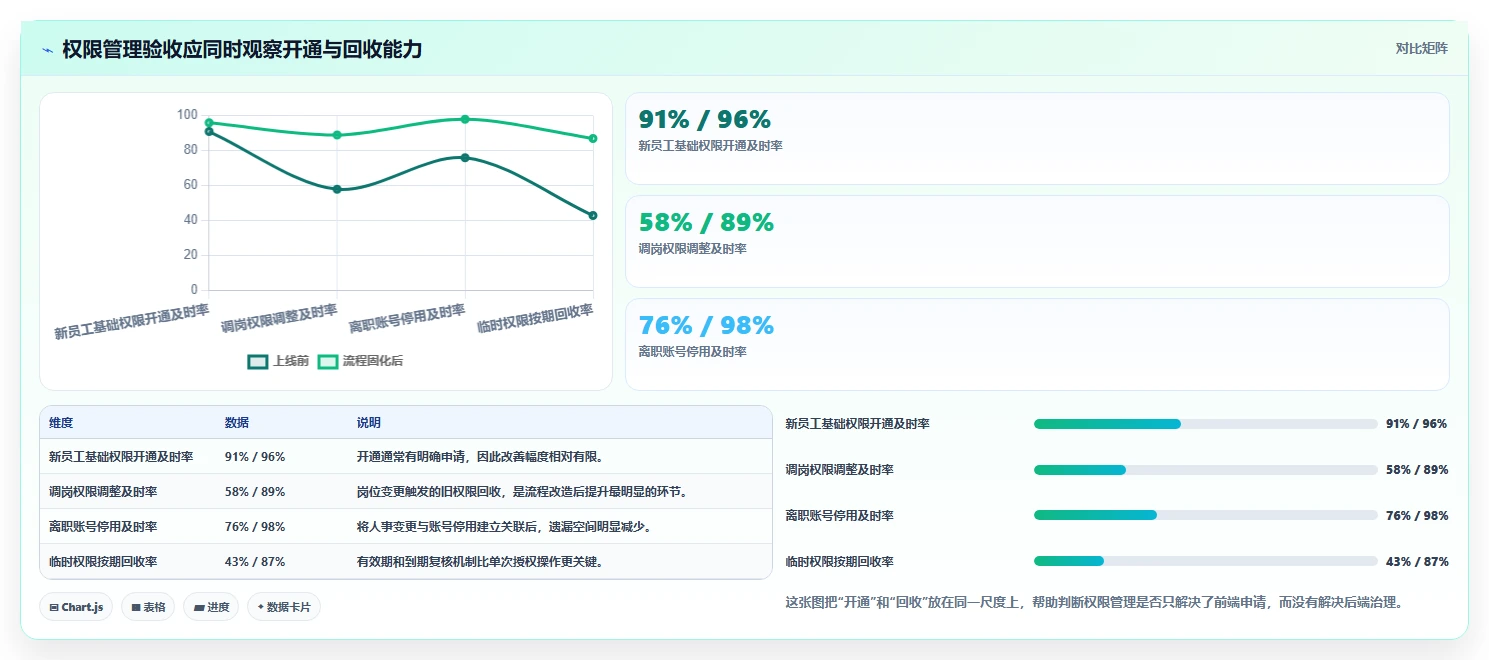Click the 说明 column header

pos(369,423)
